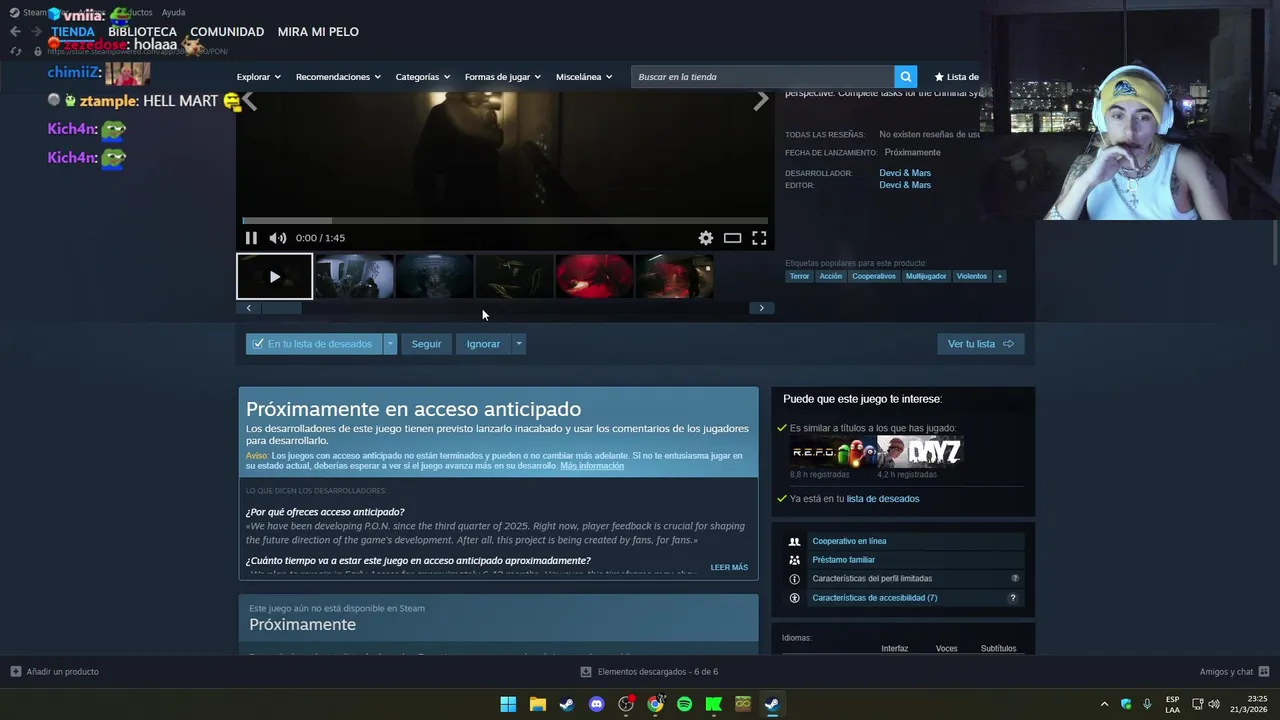Open File Explorer from the taskbar
The height and width of the screenshot is (720, 1280).
[537, 704]
